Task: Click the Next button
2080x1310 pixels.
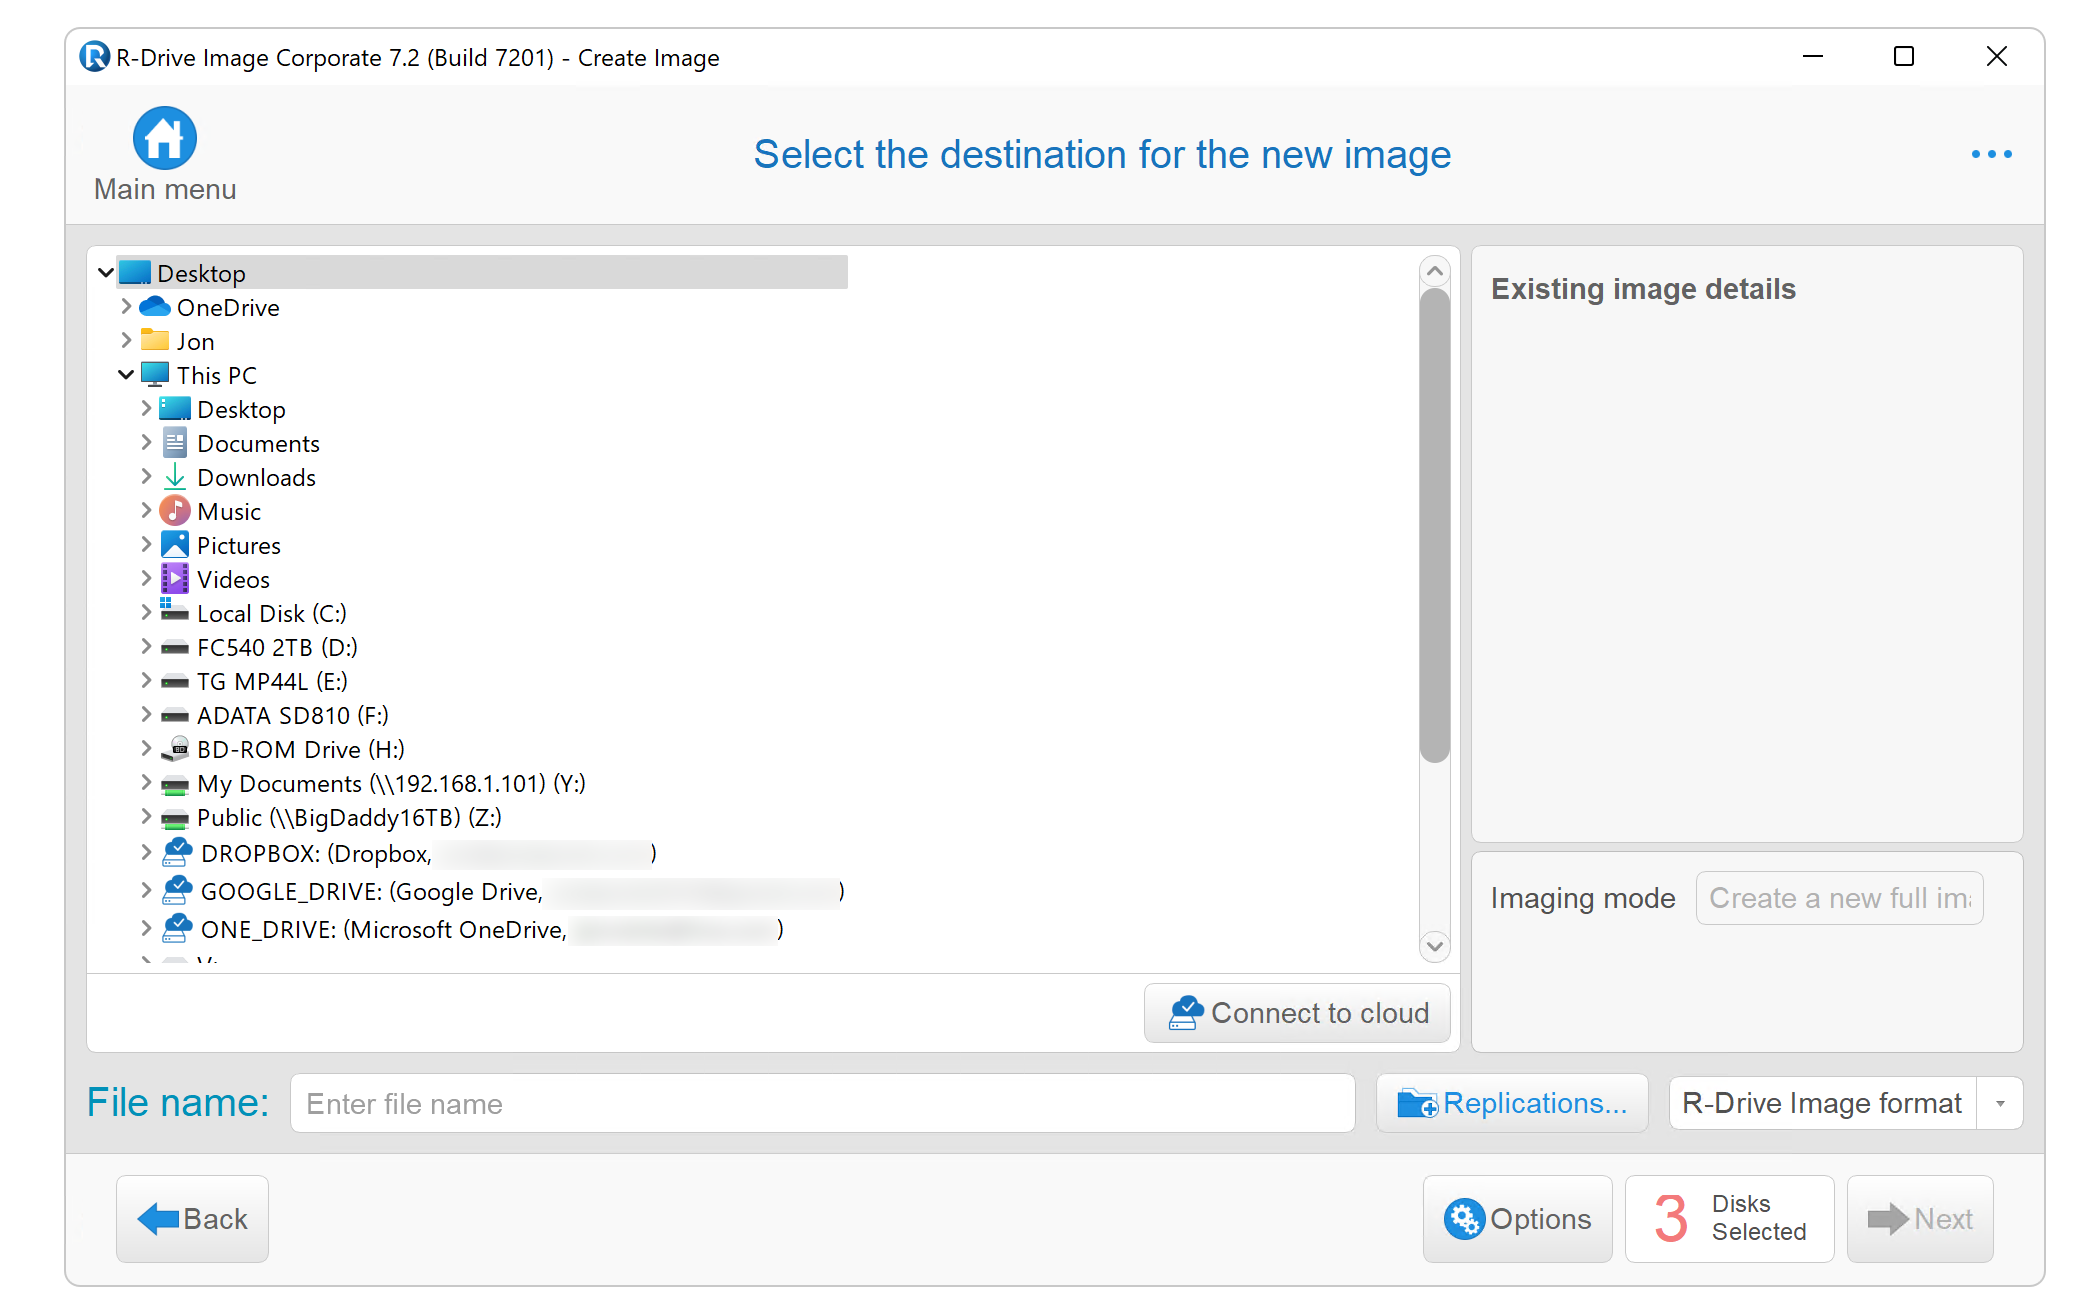Action: (x=1920, y=1218)
